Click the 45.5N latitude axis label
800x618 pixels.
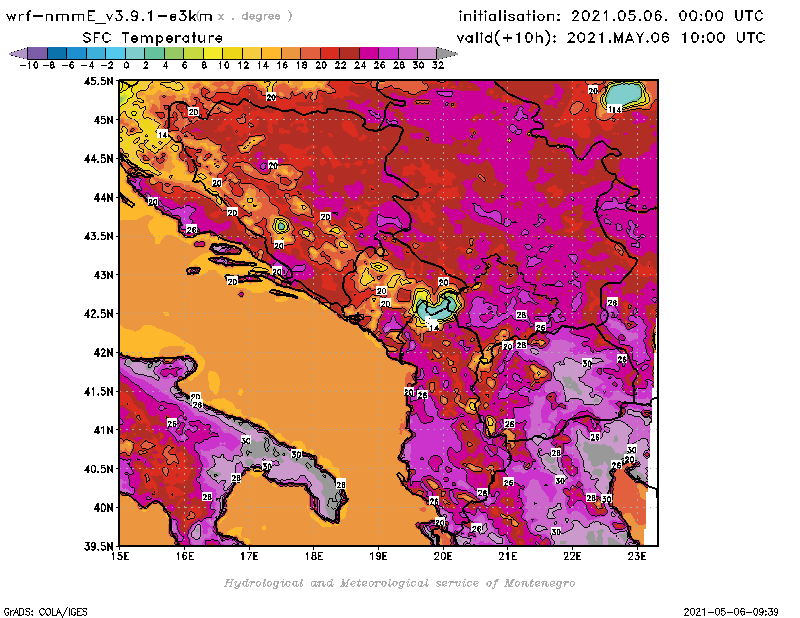coord(98,81)
